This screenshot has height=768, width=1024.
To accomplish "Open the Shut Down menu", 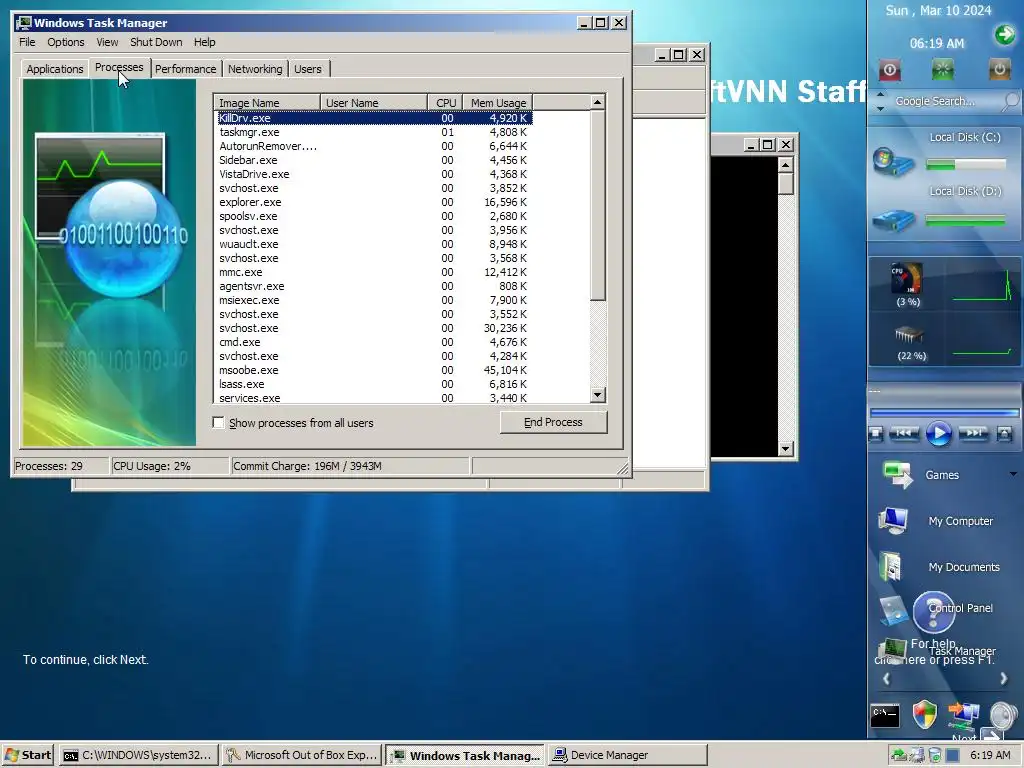I will click(156, 42).
